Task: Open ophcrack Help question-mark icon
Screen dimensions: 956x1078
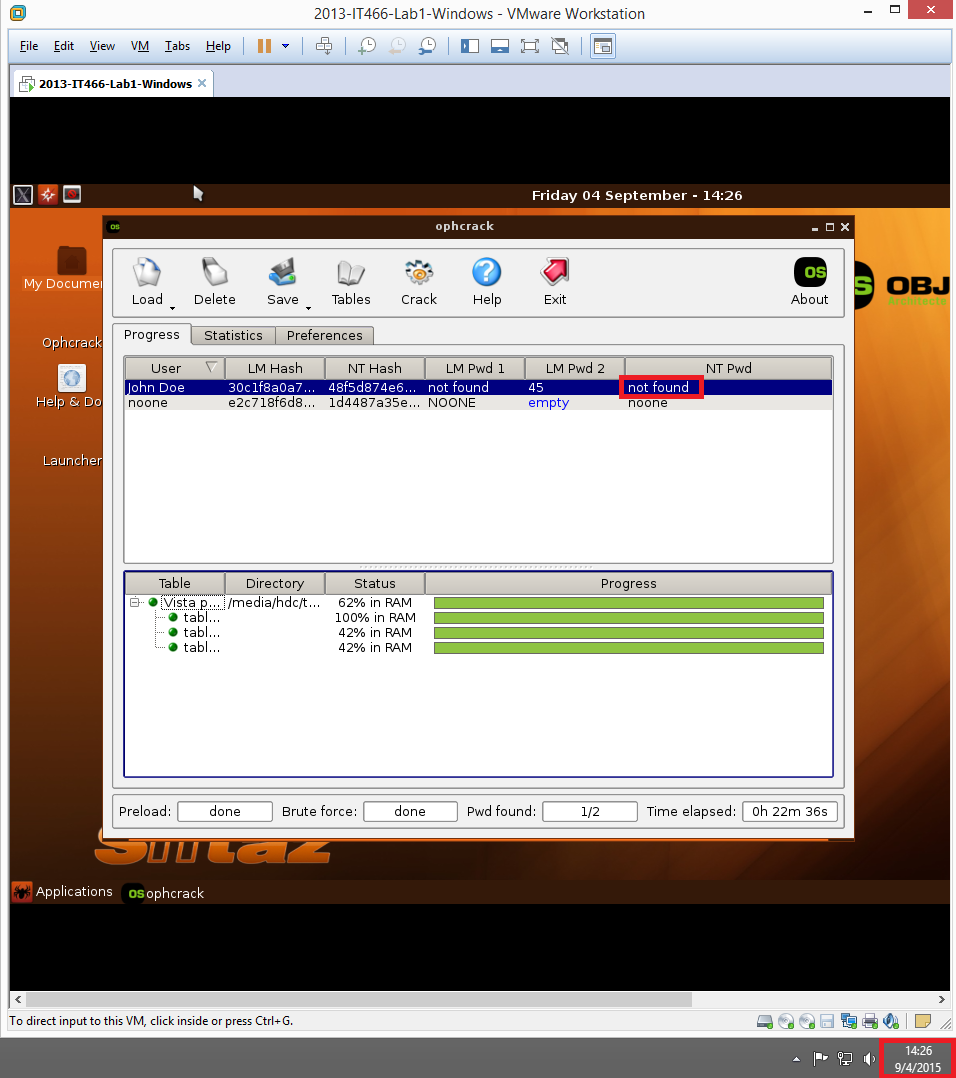Action: (x=487, y=273)
